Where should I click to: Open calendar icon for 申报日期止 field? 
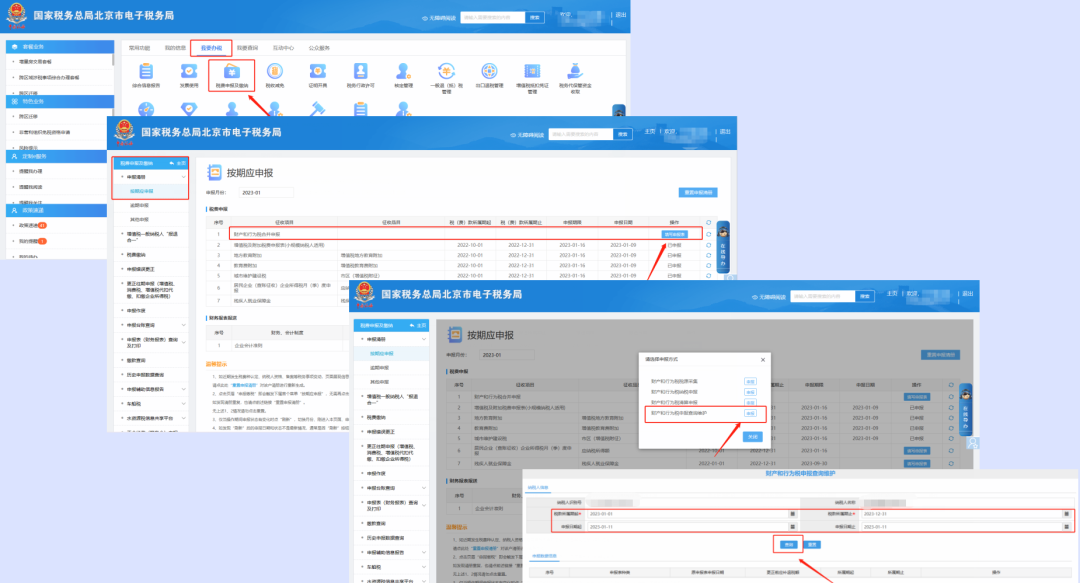[x=1066, y=527]
